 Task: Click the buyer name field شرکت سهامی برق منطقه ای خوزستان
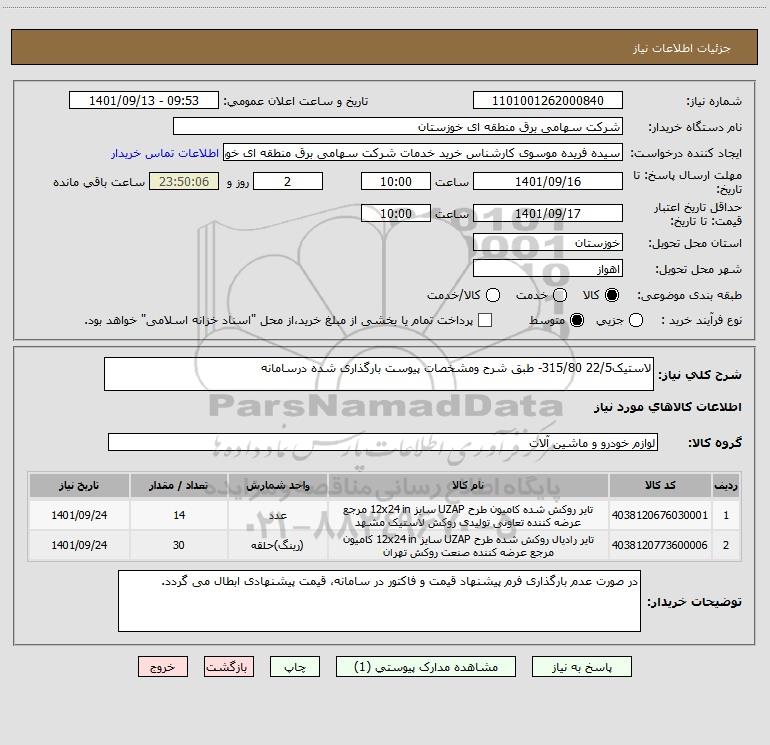(x=398, y=127)
